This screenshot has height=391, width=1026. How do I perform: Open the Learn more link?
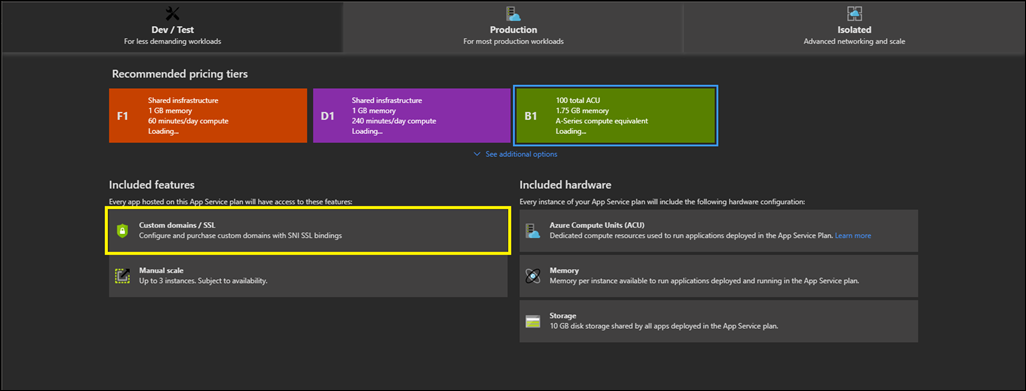853,235
